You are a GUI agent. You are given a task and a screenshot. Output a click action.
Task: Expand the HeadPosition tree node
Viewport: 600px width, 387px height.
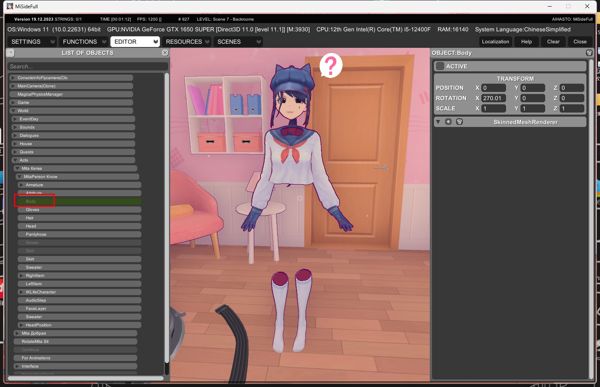point(21,325)
